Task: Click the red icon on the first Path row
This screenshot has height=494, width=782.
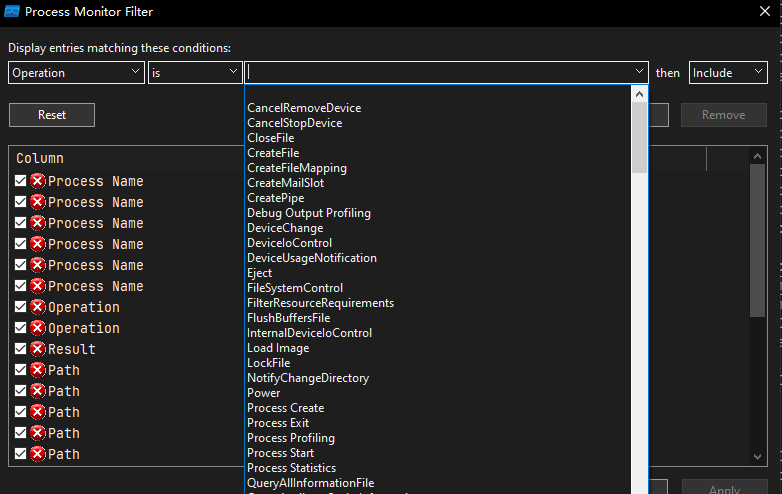Action: 38,370
